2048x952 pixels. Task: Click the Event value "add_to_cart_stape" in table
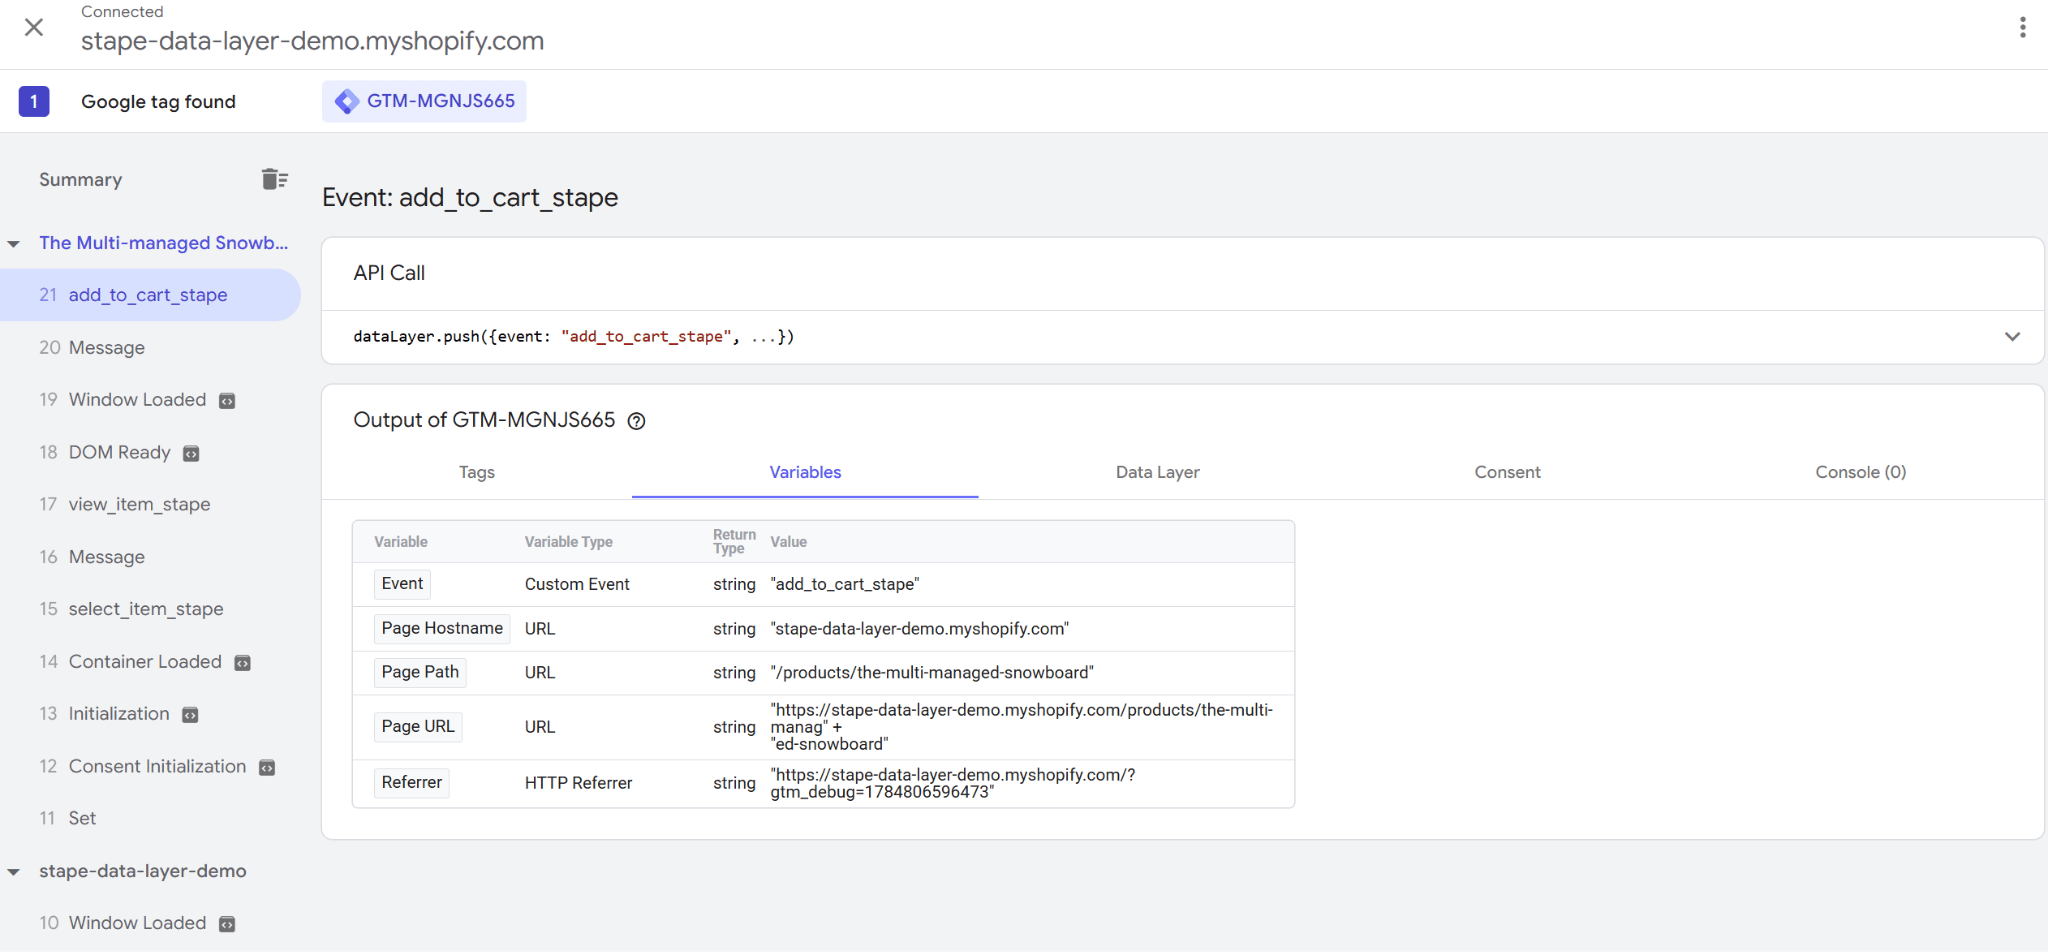845,584
